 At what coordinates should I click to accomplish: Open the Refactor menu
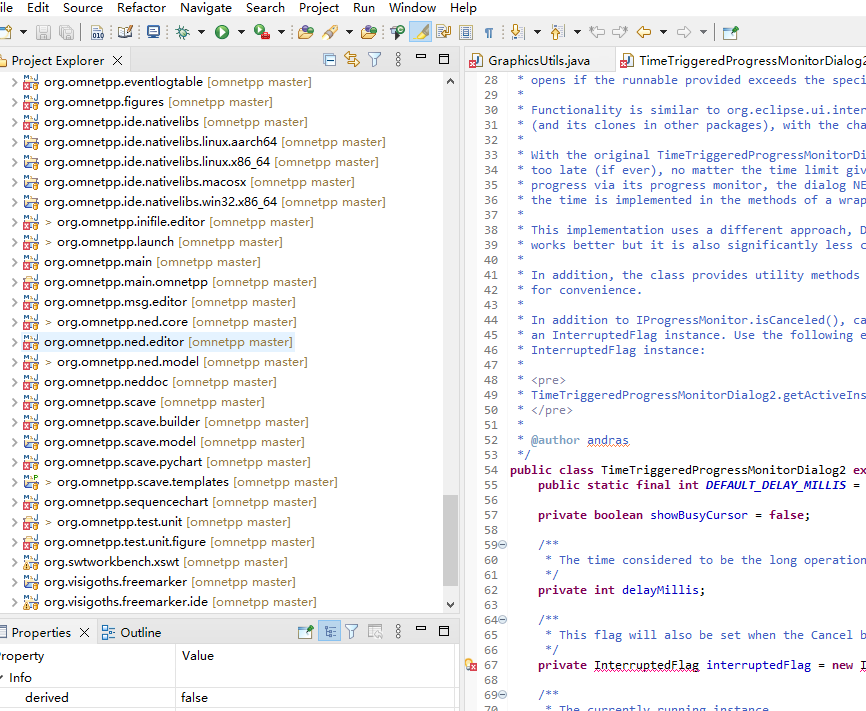point(141,8)
